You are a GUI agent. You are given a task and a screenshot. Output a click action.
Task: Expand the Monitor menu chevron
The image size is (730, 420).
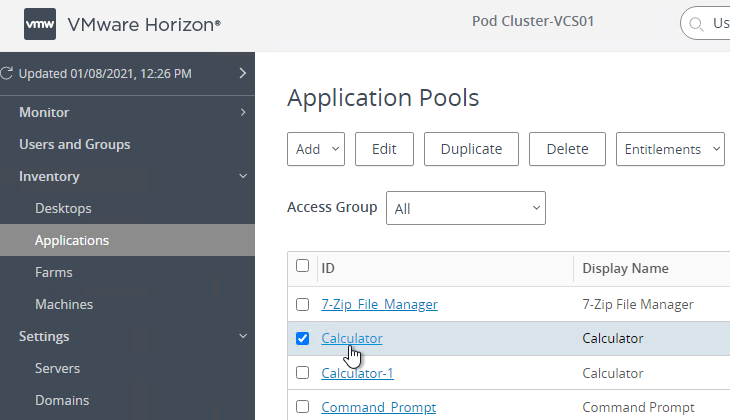[243, 112]
